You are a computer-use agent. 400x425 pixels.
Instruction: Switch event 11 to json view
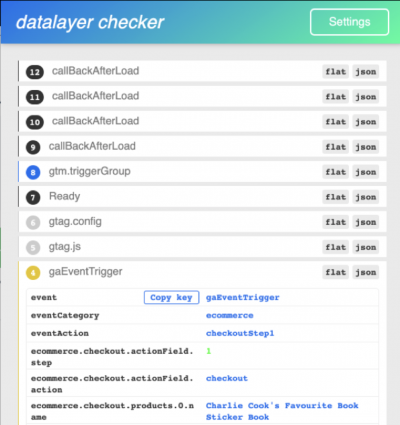click(366, 97)
